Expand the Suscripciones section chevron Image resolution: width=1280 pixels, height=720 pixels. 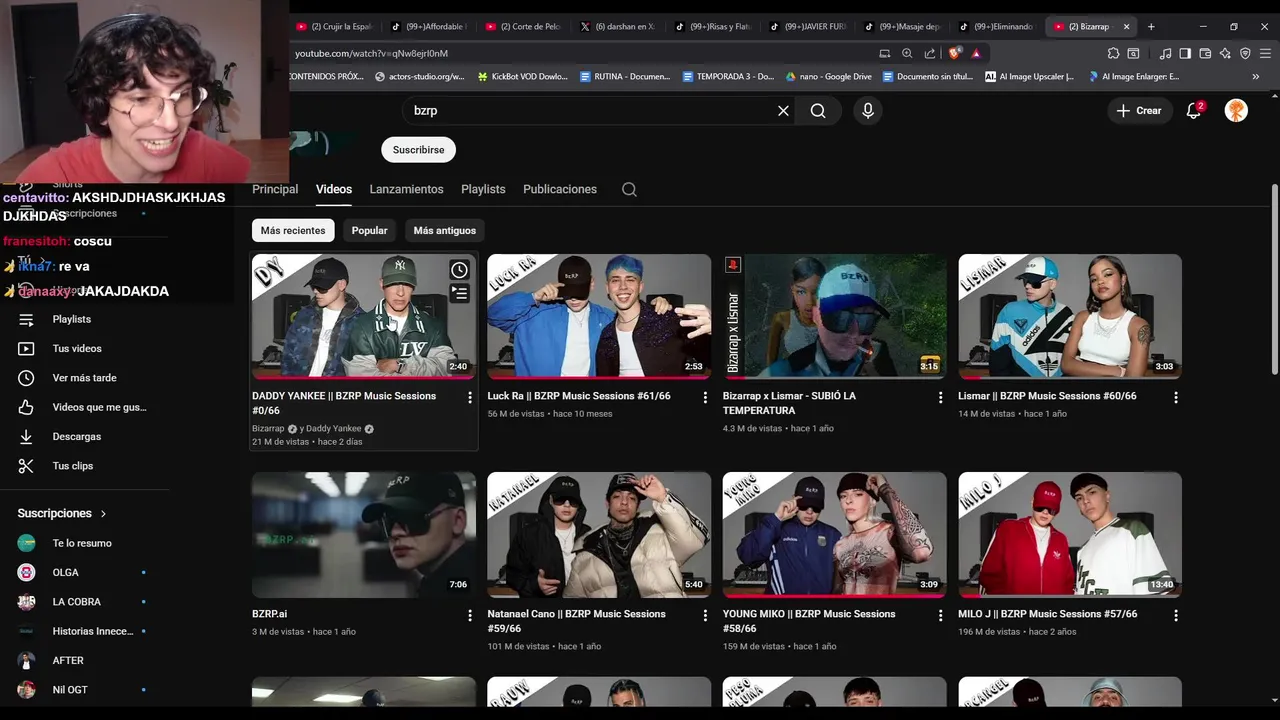103,513
